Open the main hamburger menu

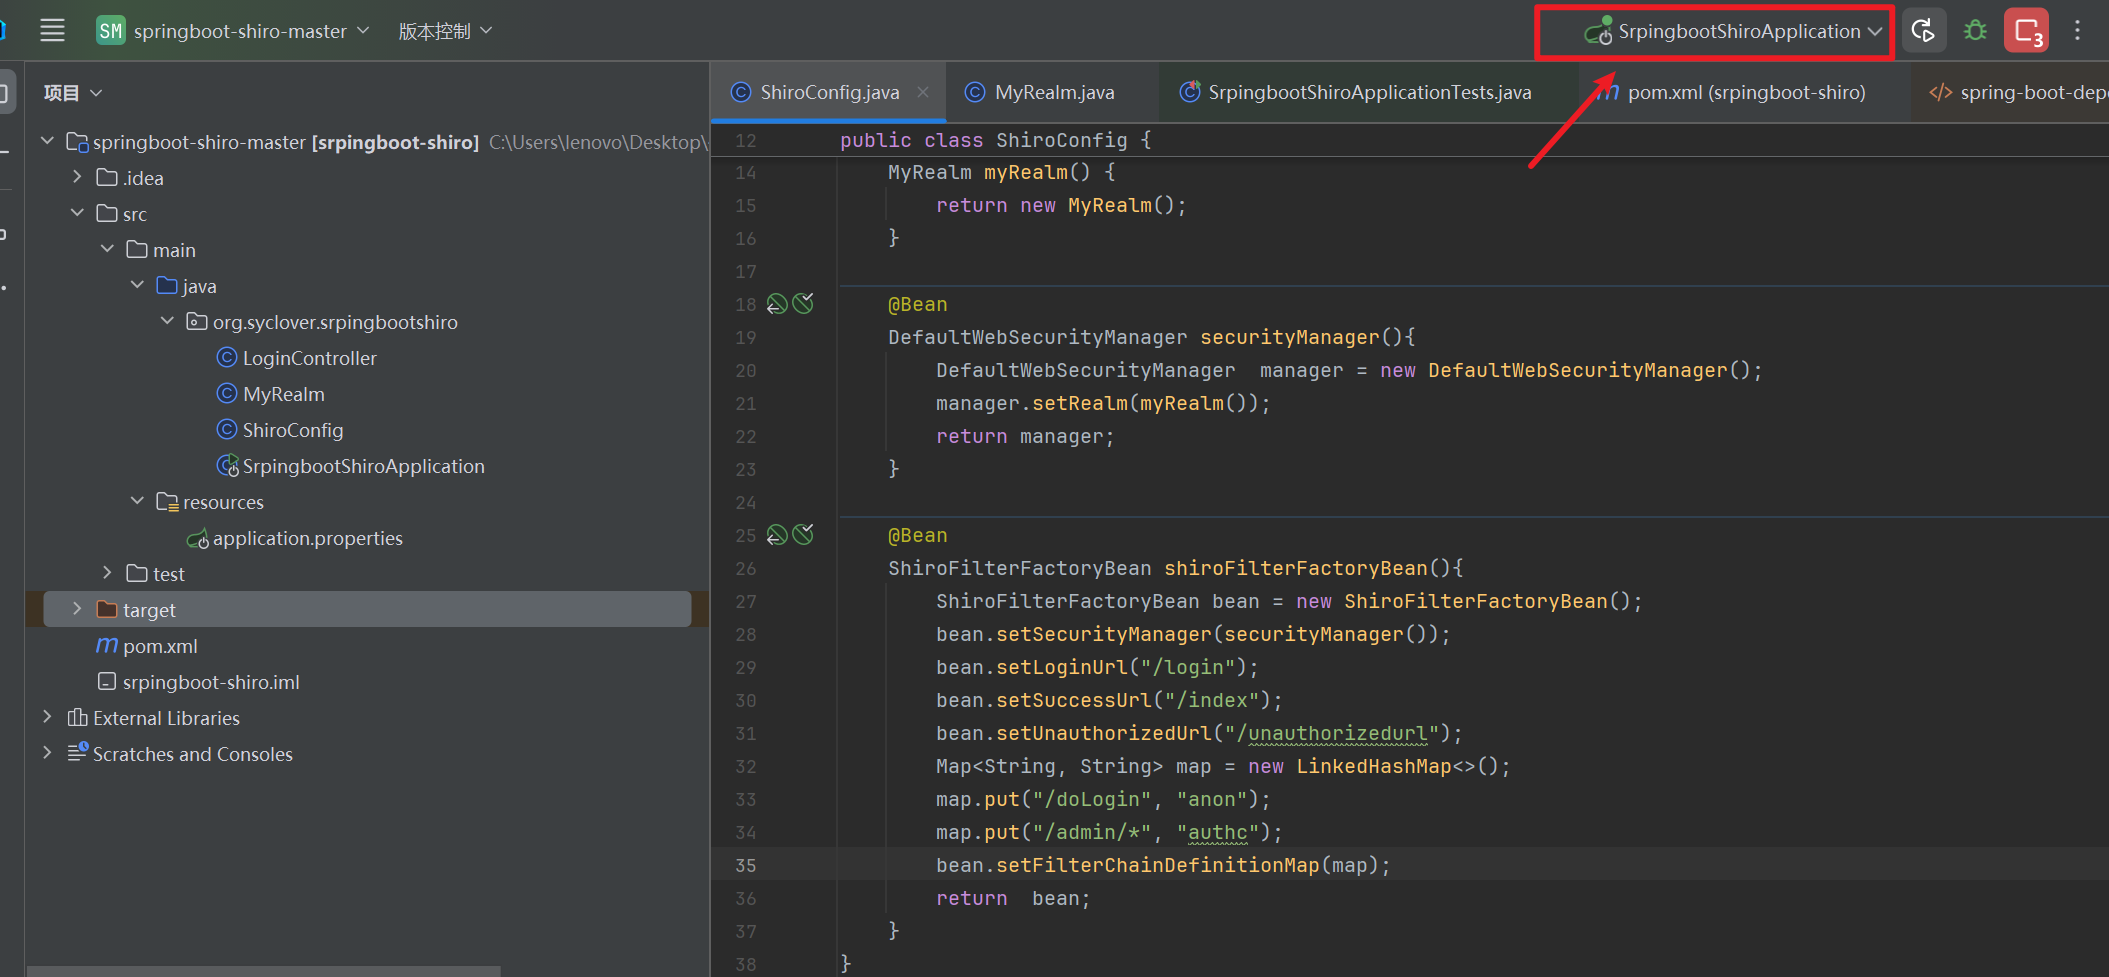(x=52, y=31)
